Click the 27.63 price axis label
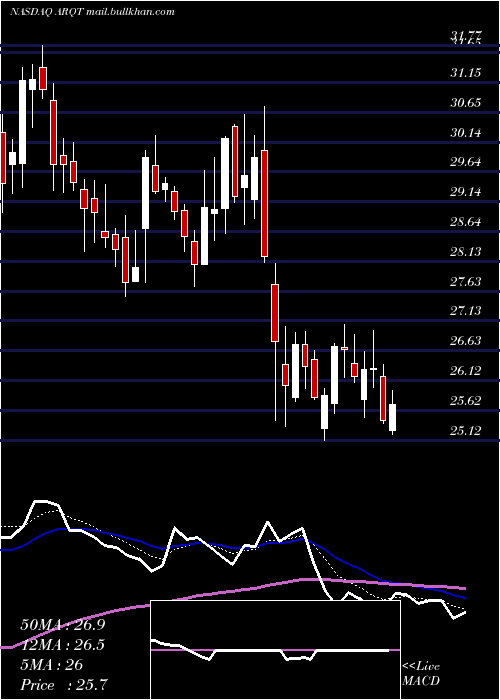Image resolution: width=500 pixels, height=700 pixels. click(466, 282)
